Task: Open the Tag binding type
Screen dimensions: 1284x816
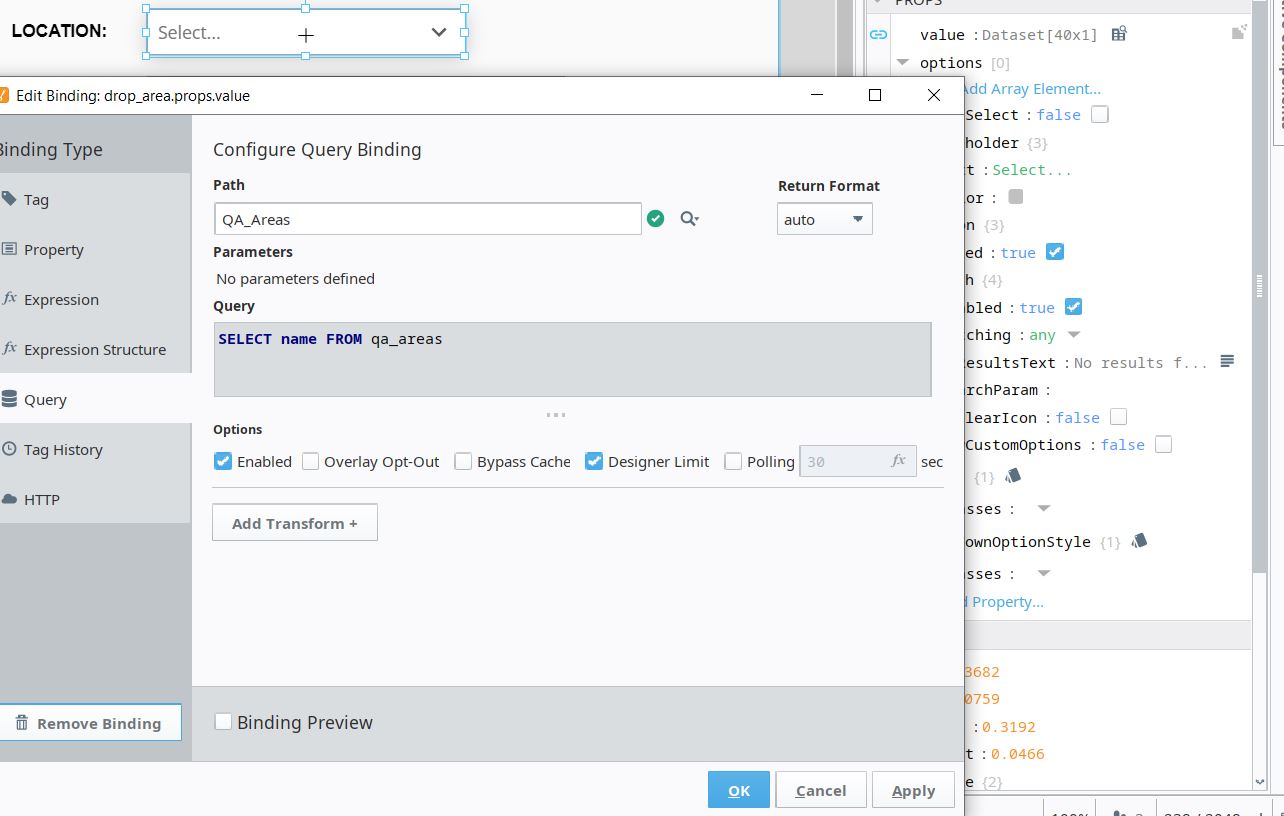Action: coord(95,199)
